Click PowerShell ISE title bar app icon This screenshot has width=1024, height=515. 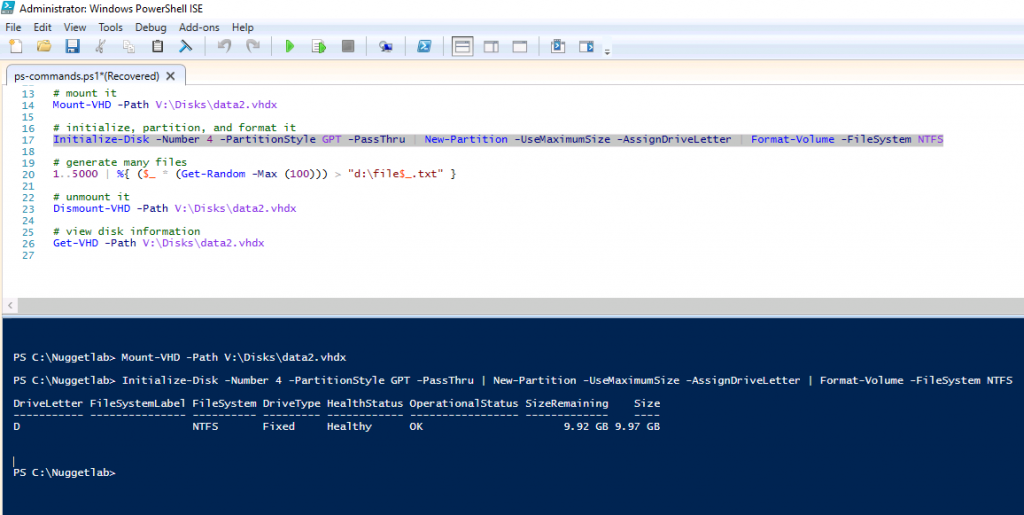pos(10,10)
